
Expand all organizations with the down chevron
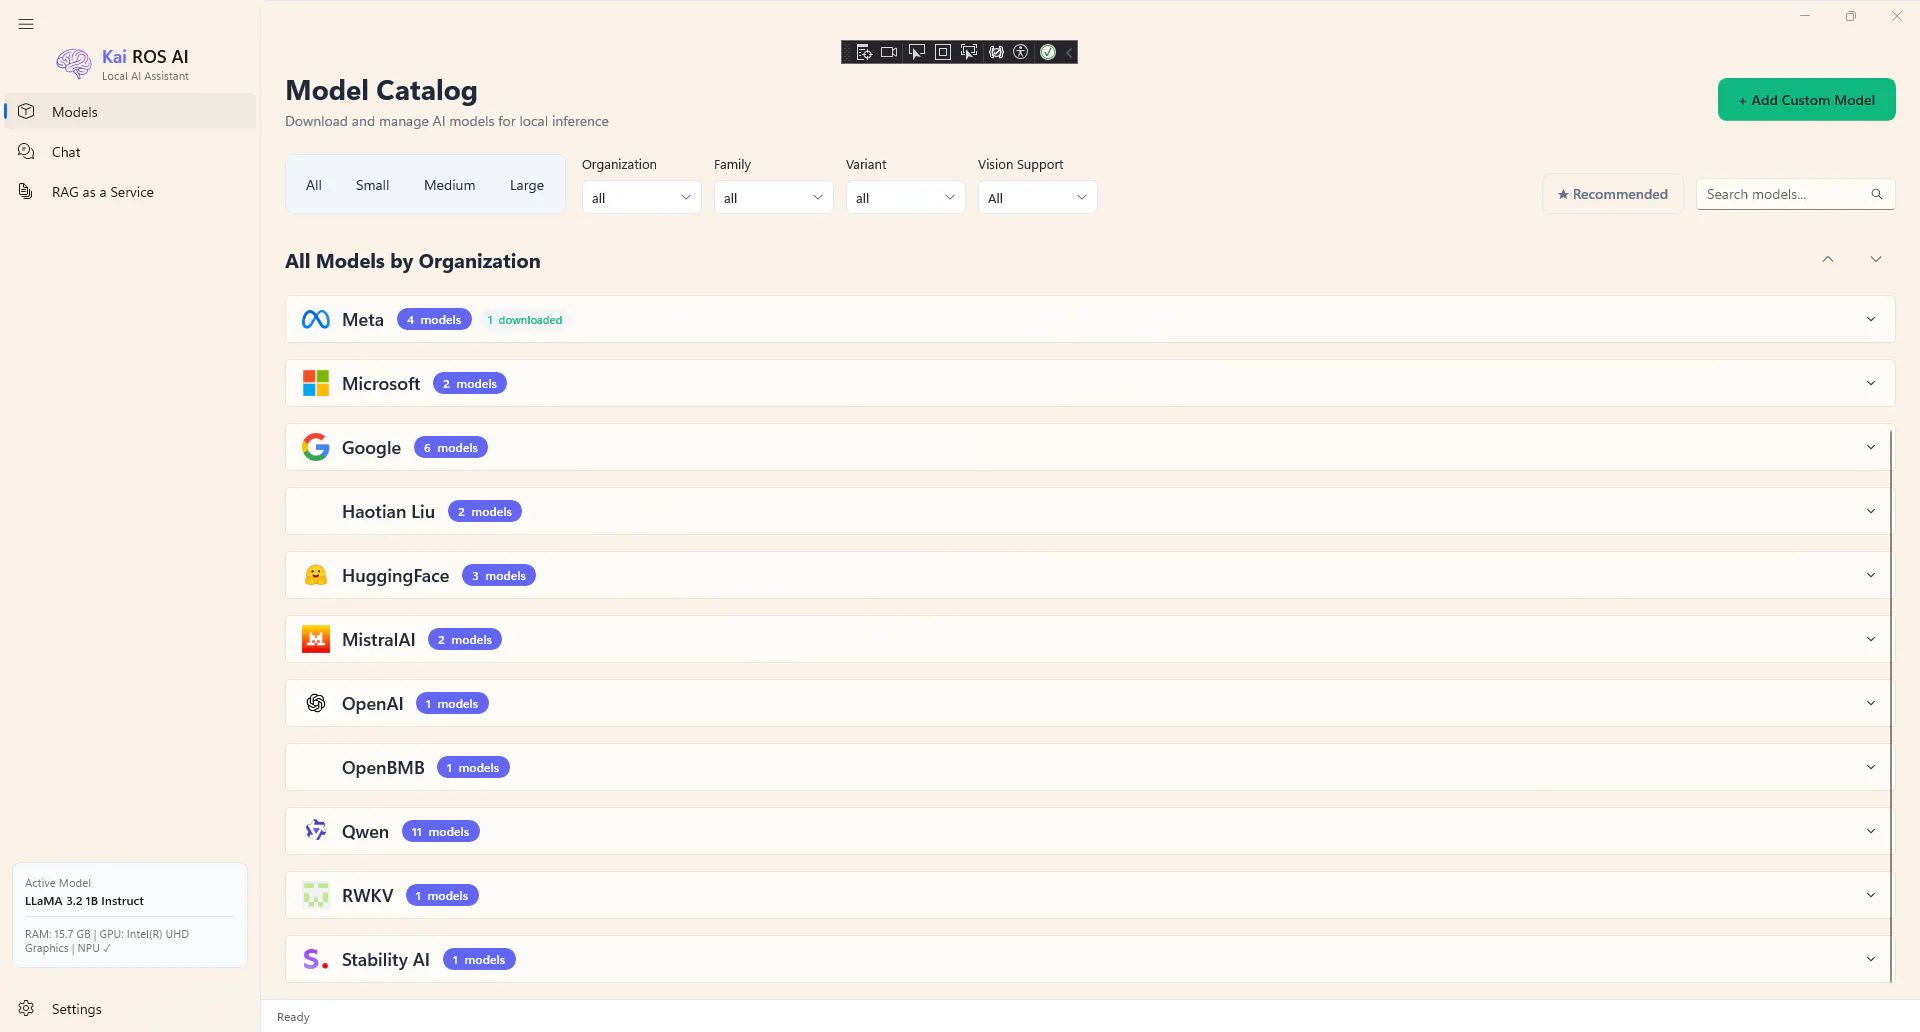pyautogui.click(x=1876, y=259)
